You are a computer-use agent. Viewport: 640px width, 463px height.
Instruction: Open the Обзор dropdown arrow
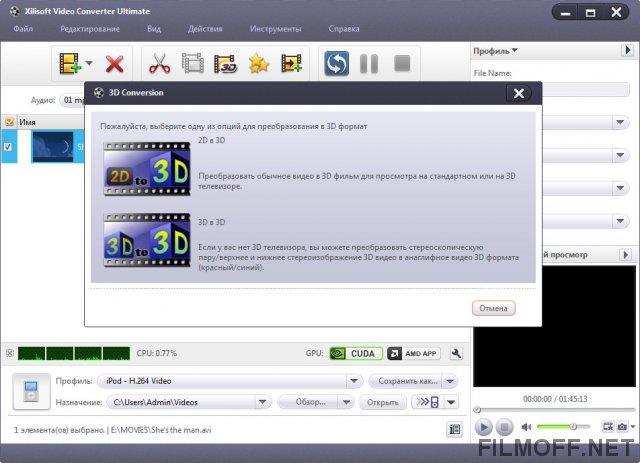coord(346,402)
